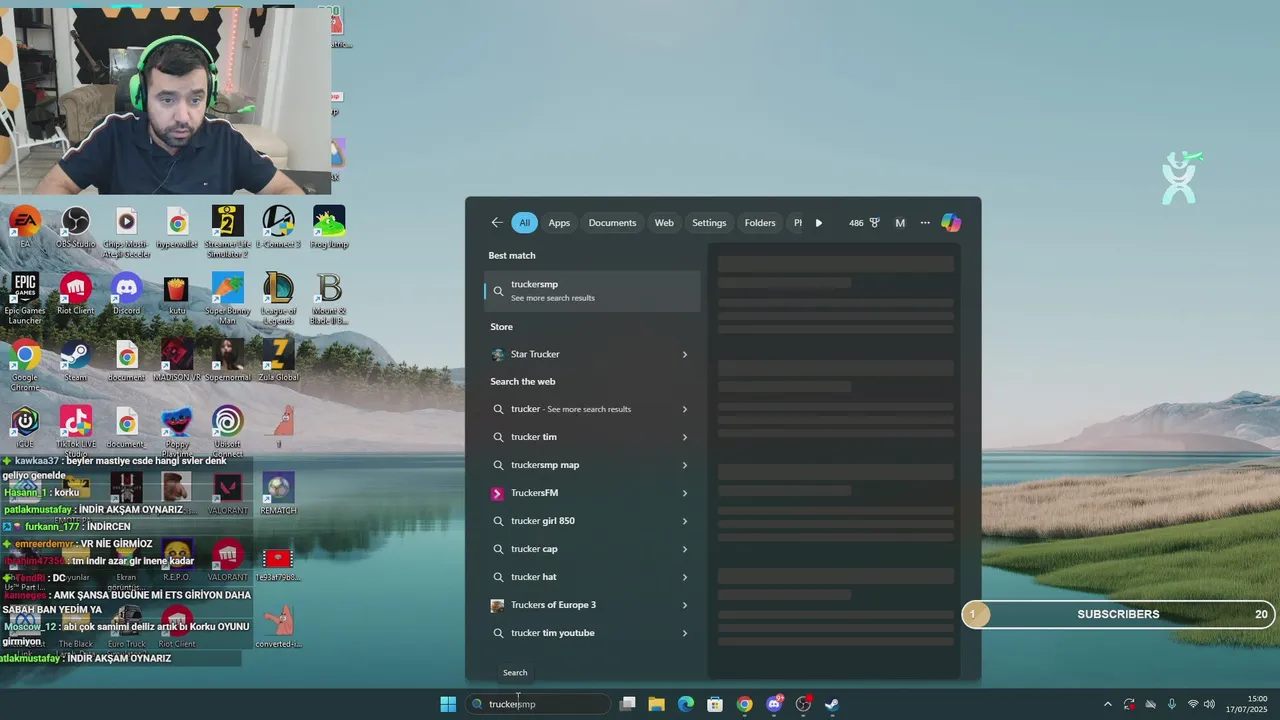Image resolution: width=1280 pixels, height=720 pixels.
Task: Select Truckers of Europe 3 result
Action: coord(592,605)
